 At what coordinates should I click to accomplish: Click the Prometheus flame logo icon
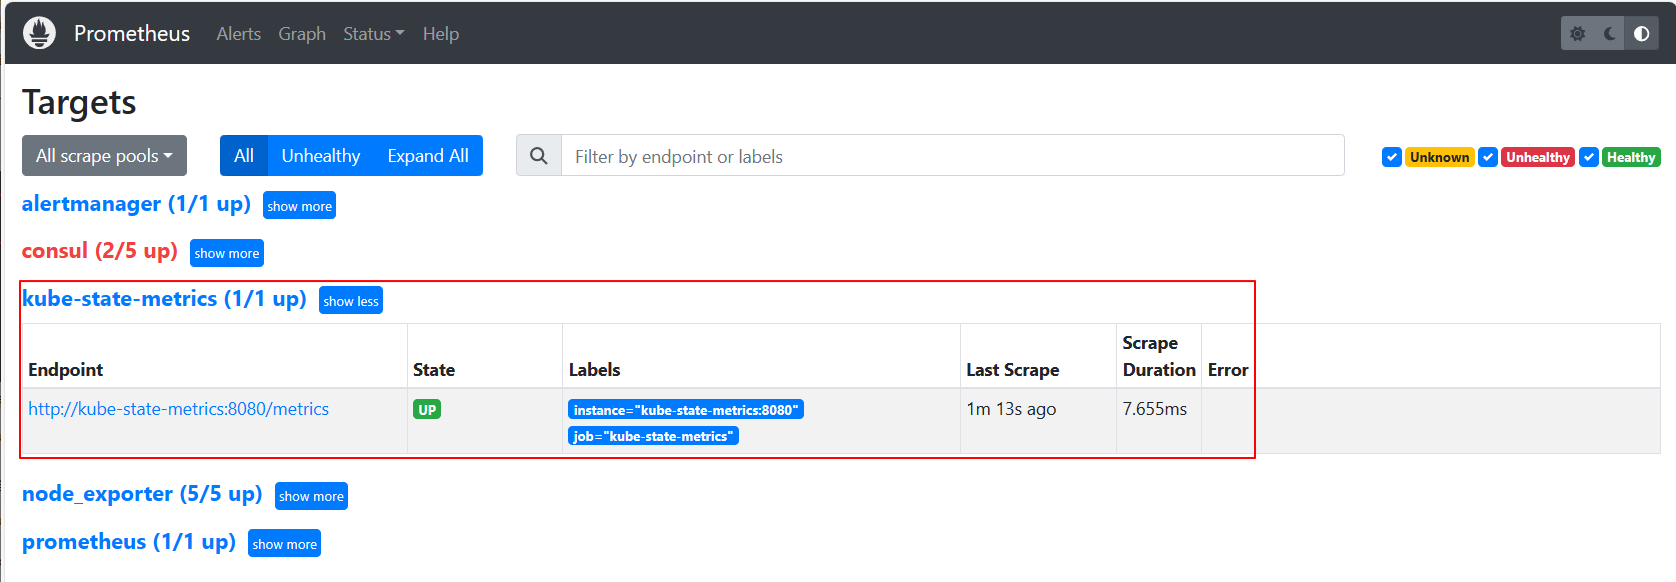point(39,33)
